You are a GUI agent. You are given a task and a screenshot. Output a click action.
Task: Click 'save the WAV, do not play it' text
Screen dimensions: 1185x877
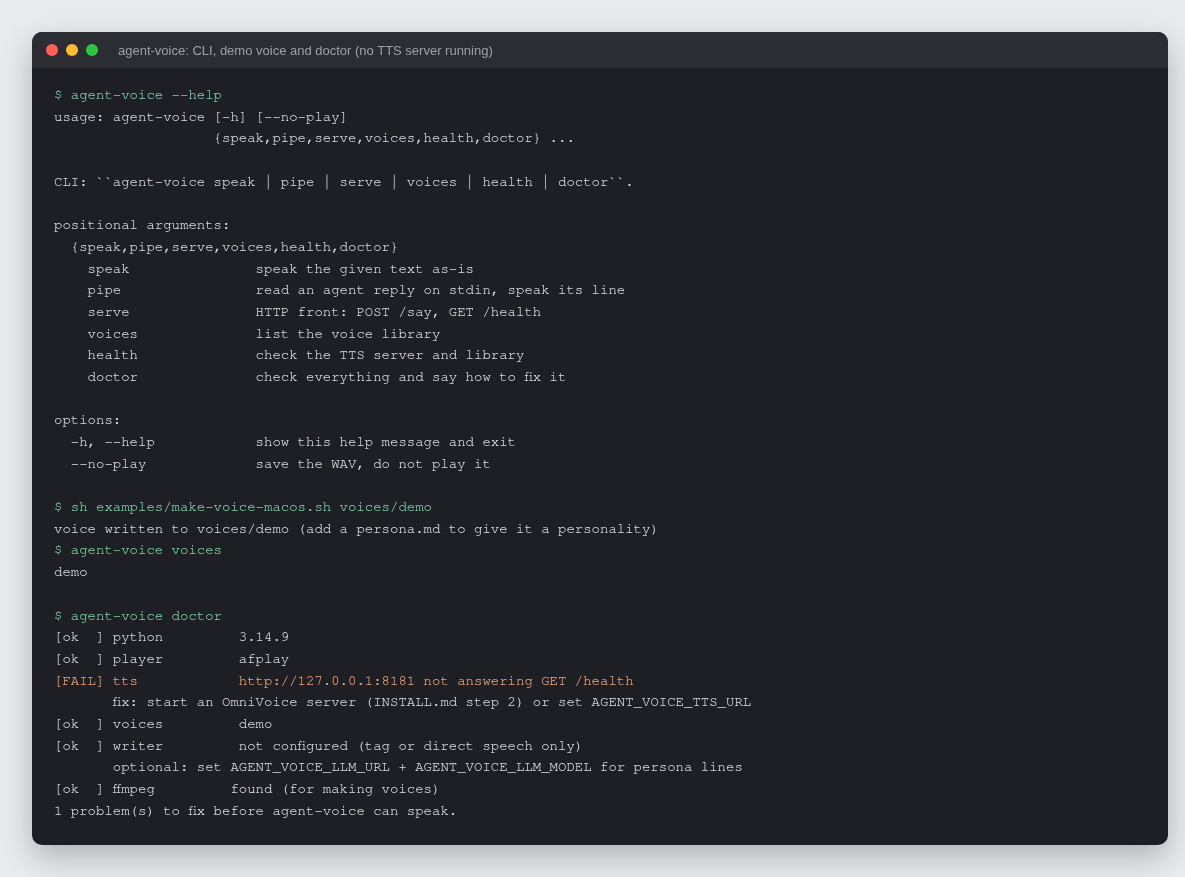coord(373,464)
